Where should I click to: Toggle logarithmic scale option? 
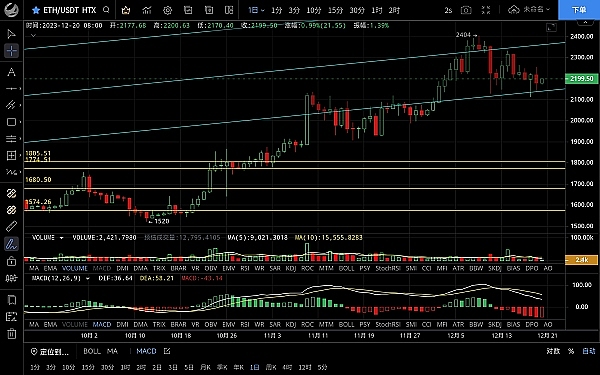click(553, 351)
